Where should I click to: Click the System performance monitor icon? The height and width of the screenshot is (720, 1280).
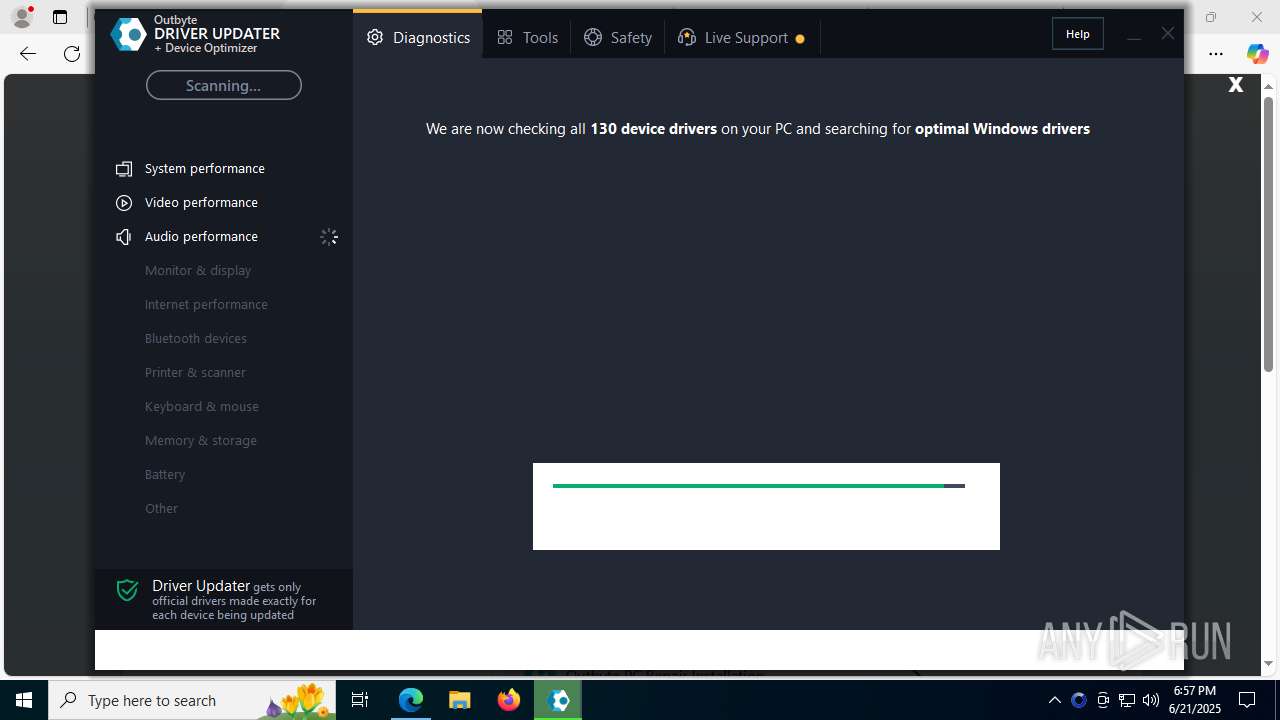tap(124, 169)
